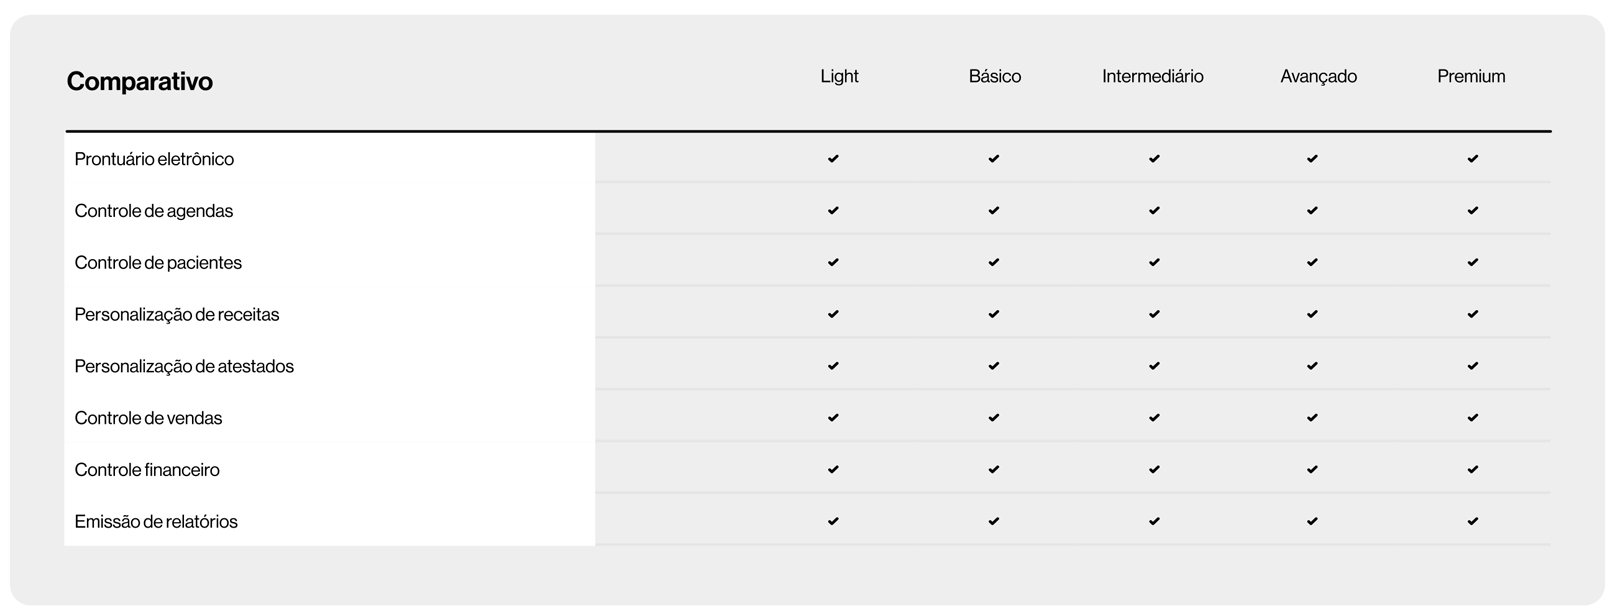1615x614 pixels.
Task: Click the Light checkmark for Controle de vendas
Action: pyautogui.click(x=833, y=418)
